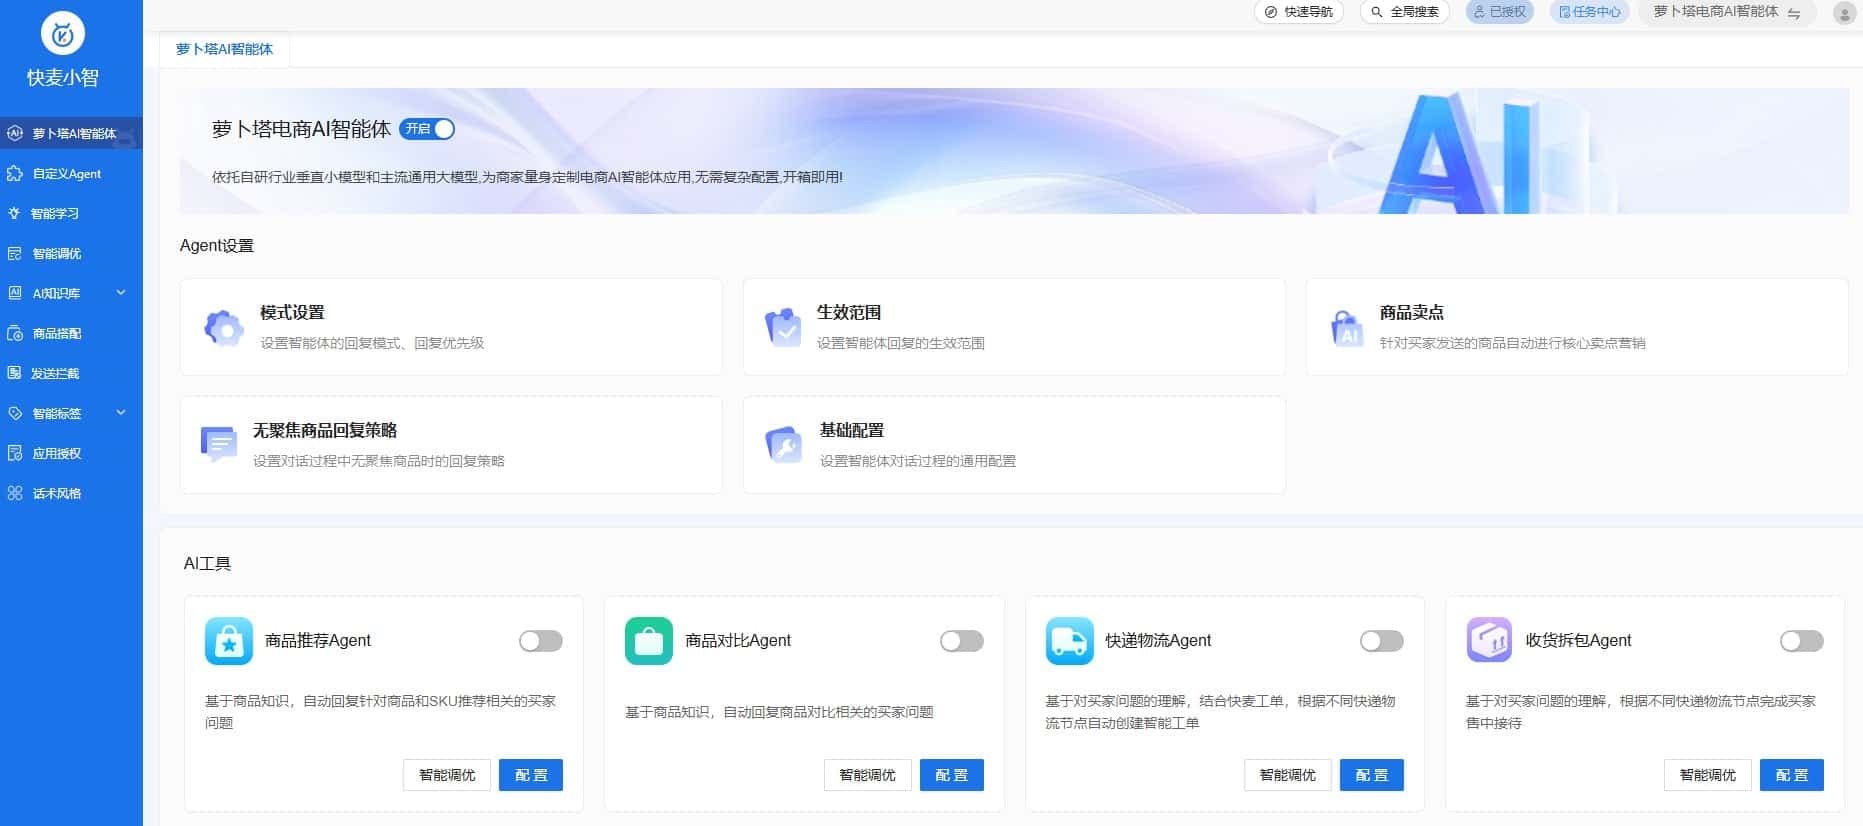Click the 商品对比Agent title text
This screenshot has height=826, width=1863.
click(738, 641)
